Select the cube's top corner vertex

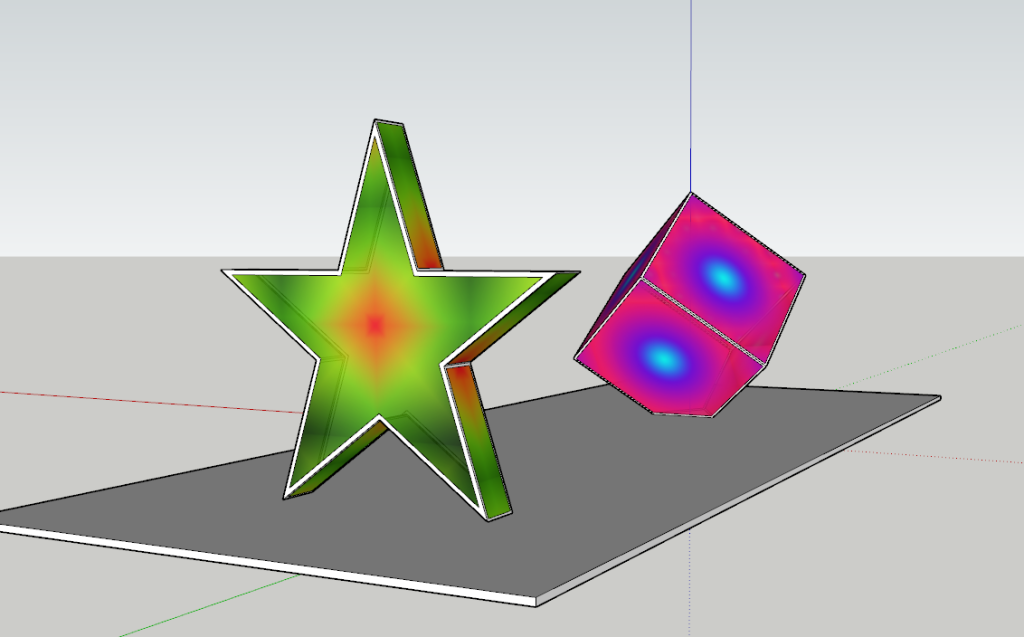[690, 194]
